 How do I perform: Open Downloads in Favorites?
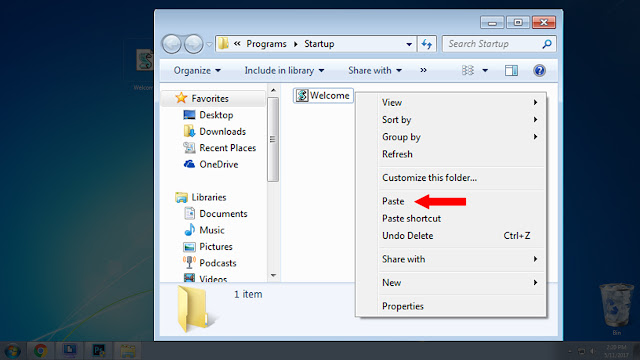coord(222,131)
